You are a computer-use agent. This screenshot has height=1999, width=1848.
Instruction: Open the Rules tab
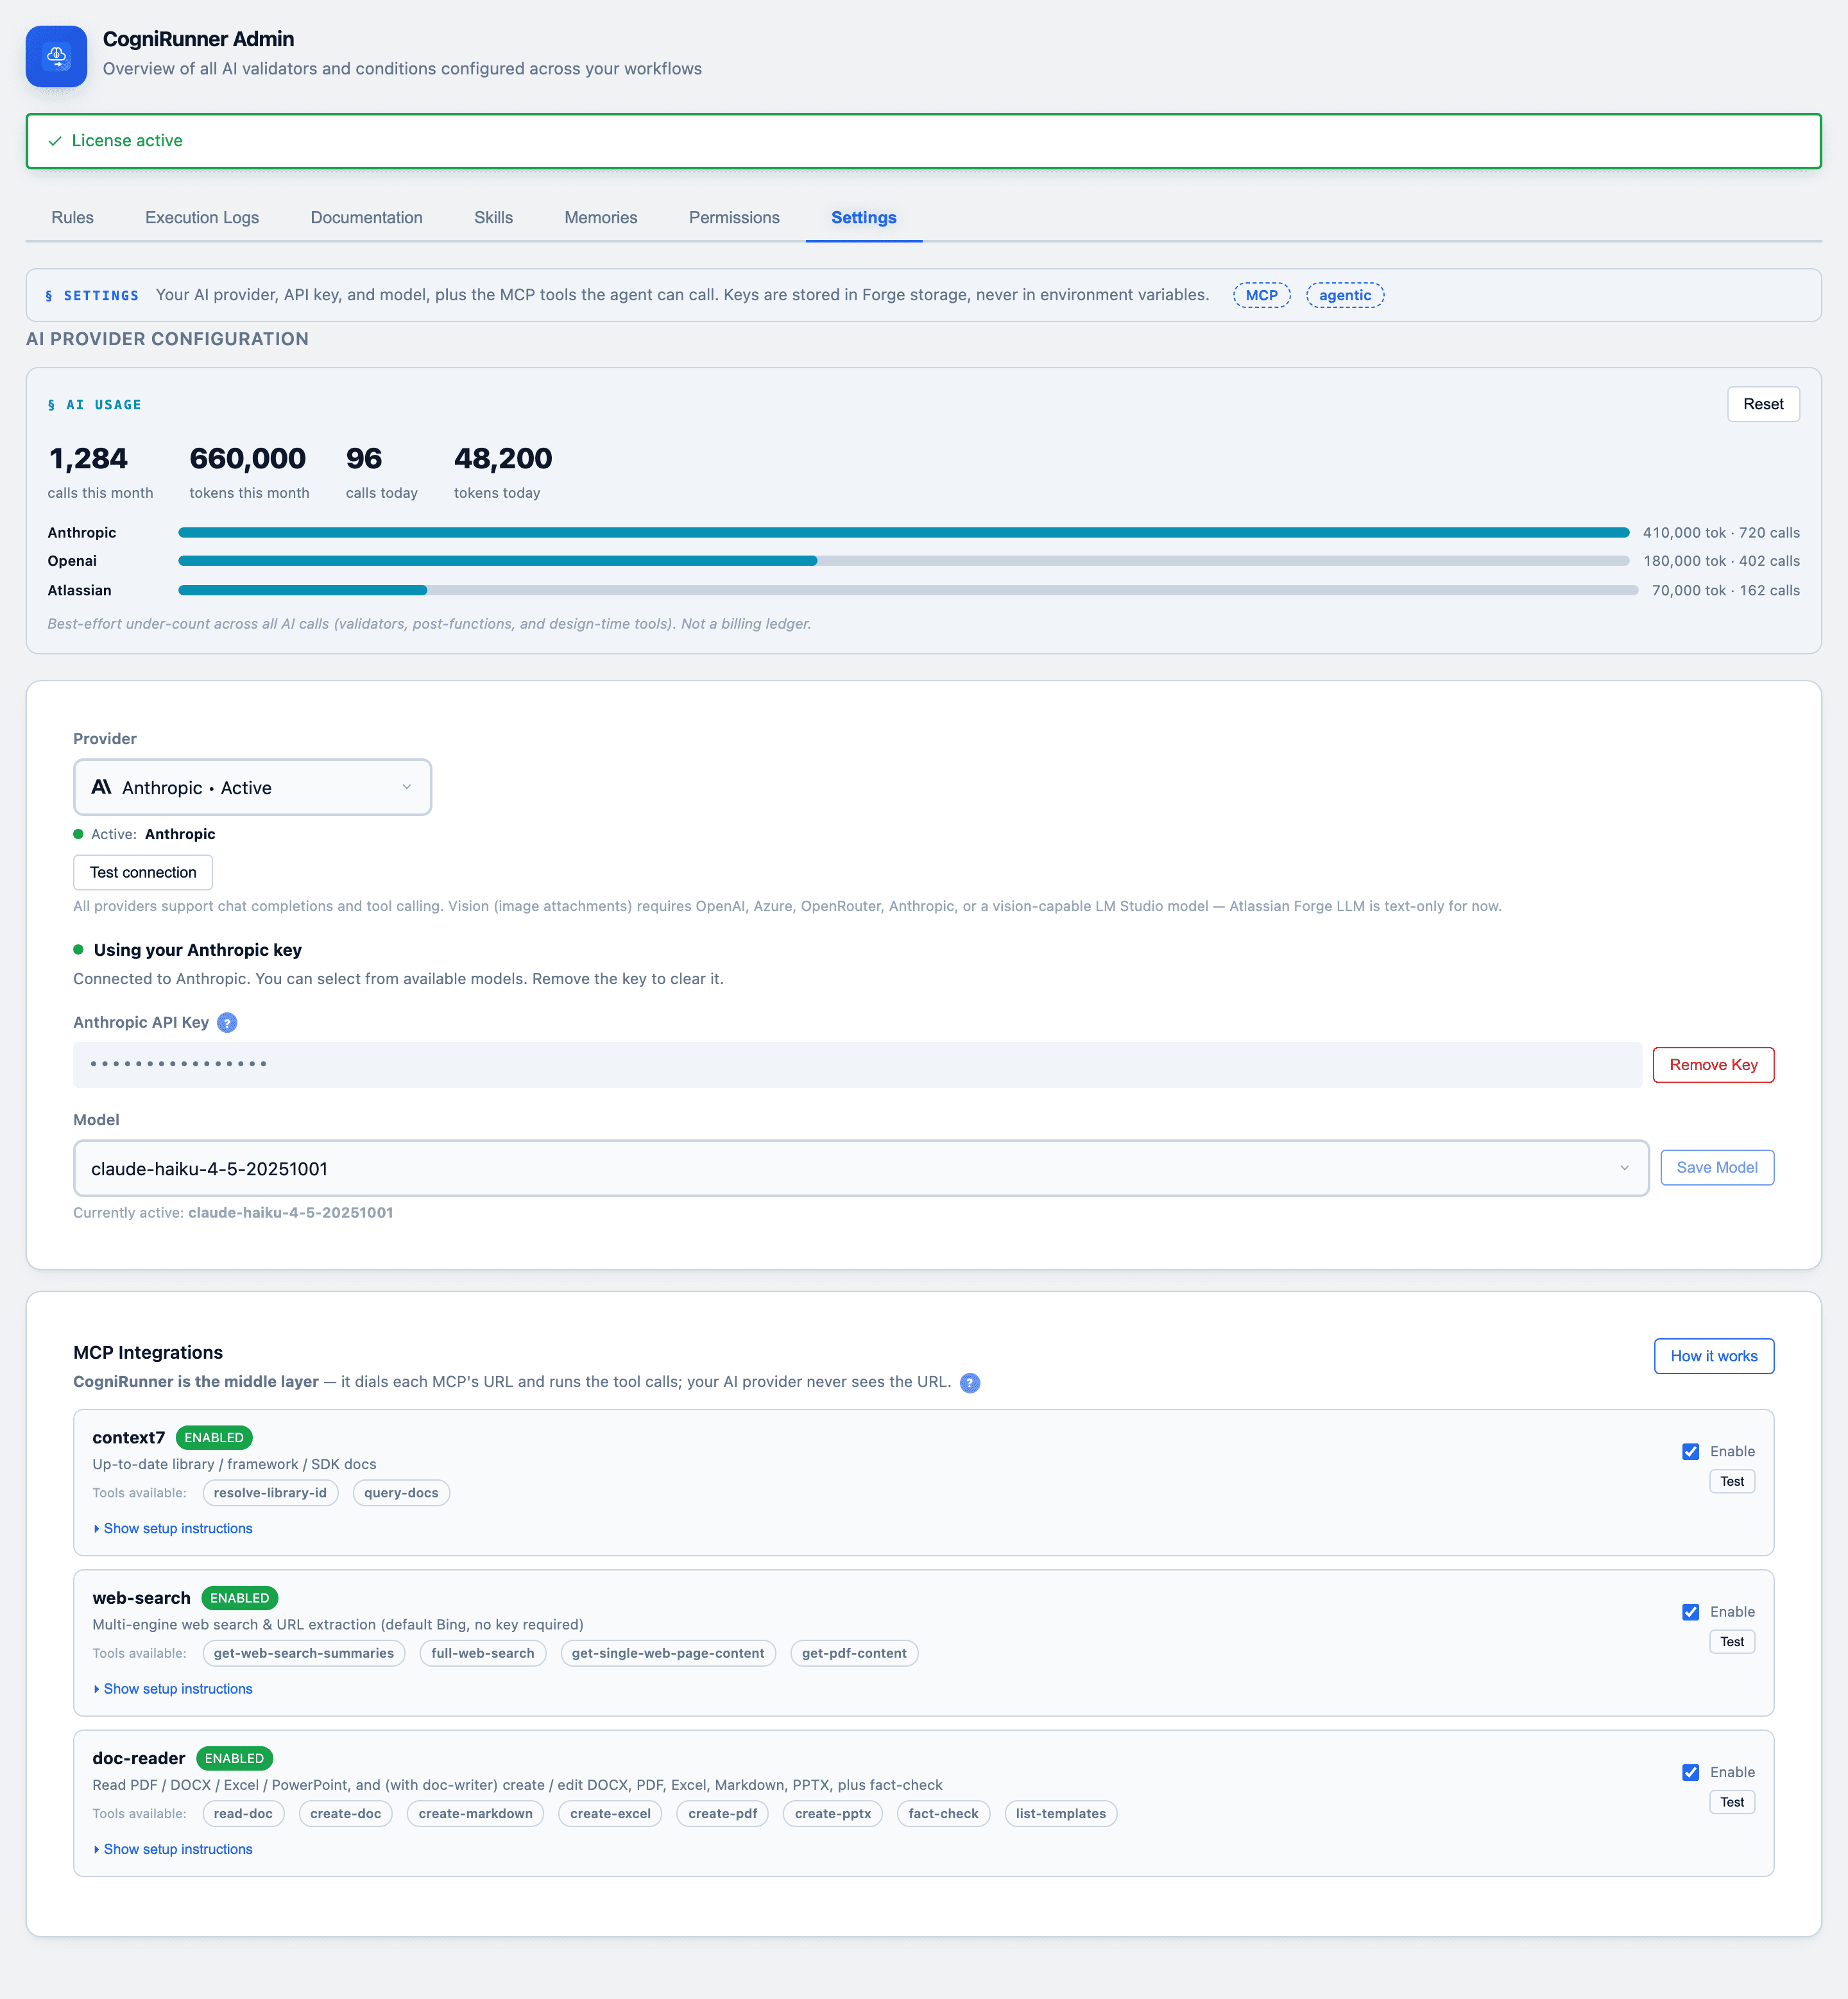point(72,217)
